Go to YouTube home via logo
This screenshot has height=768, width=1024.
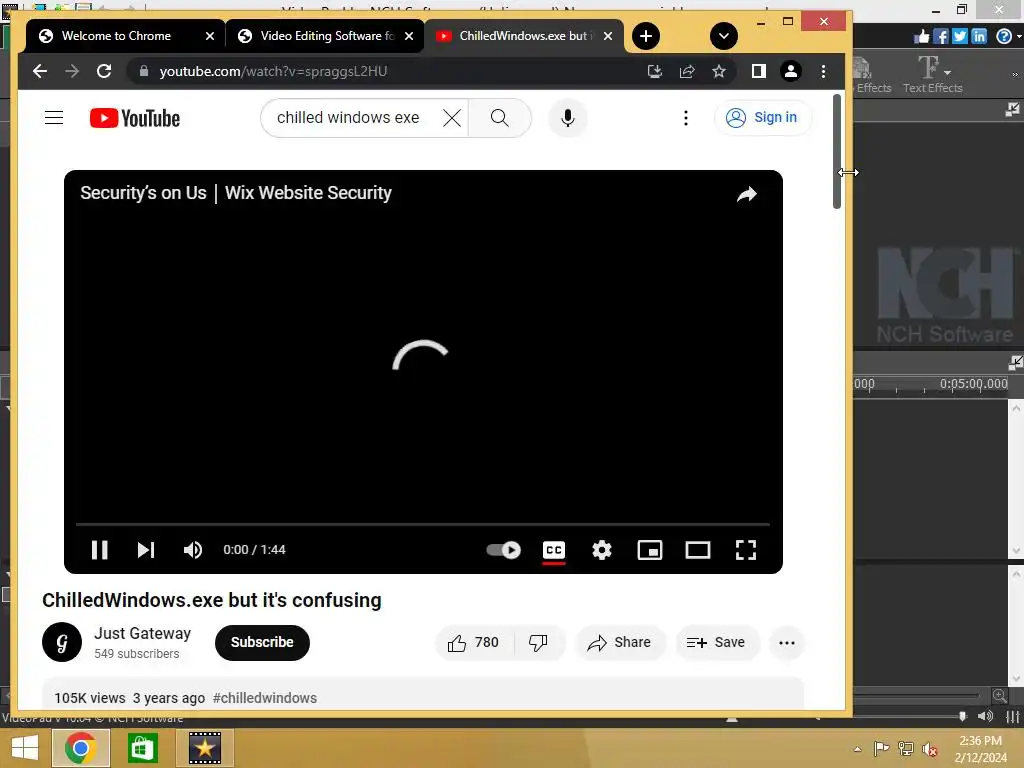pos(135,118)
